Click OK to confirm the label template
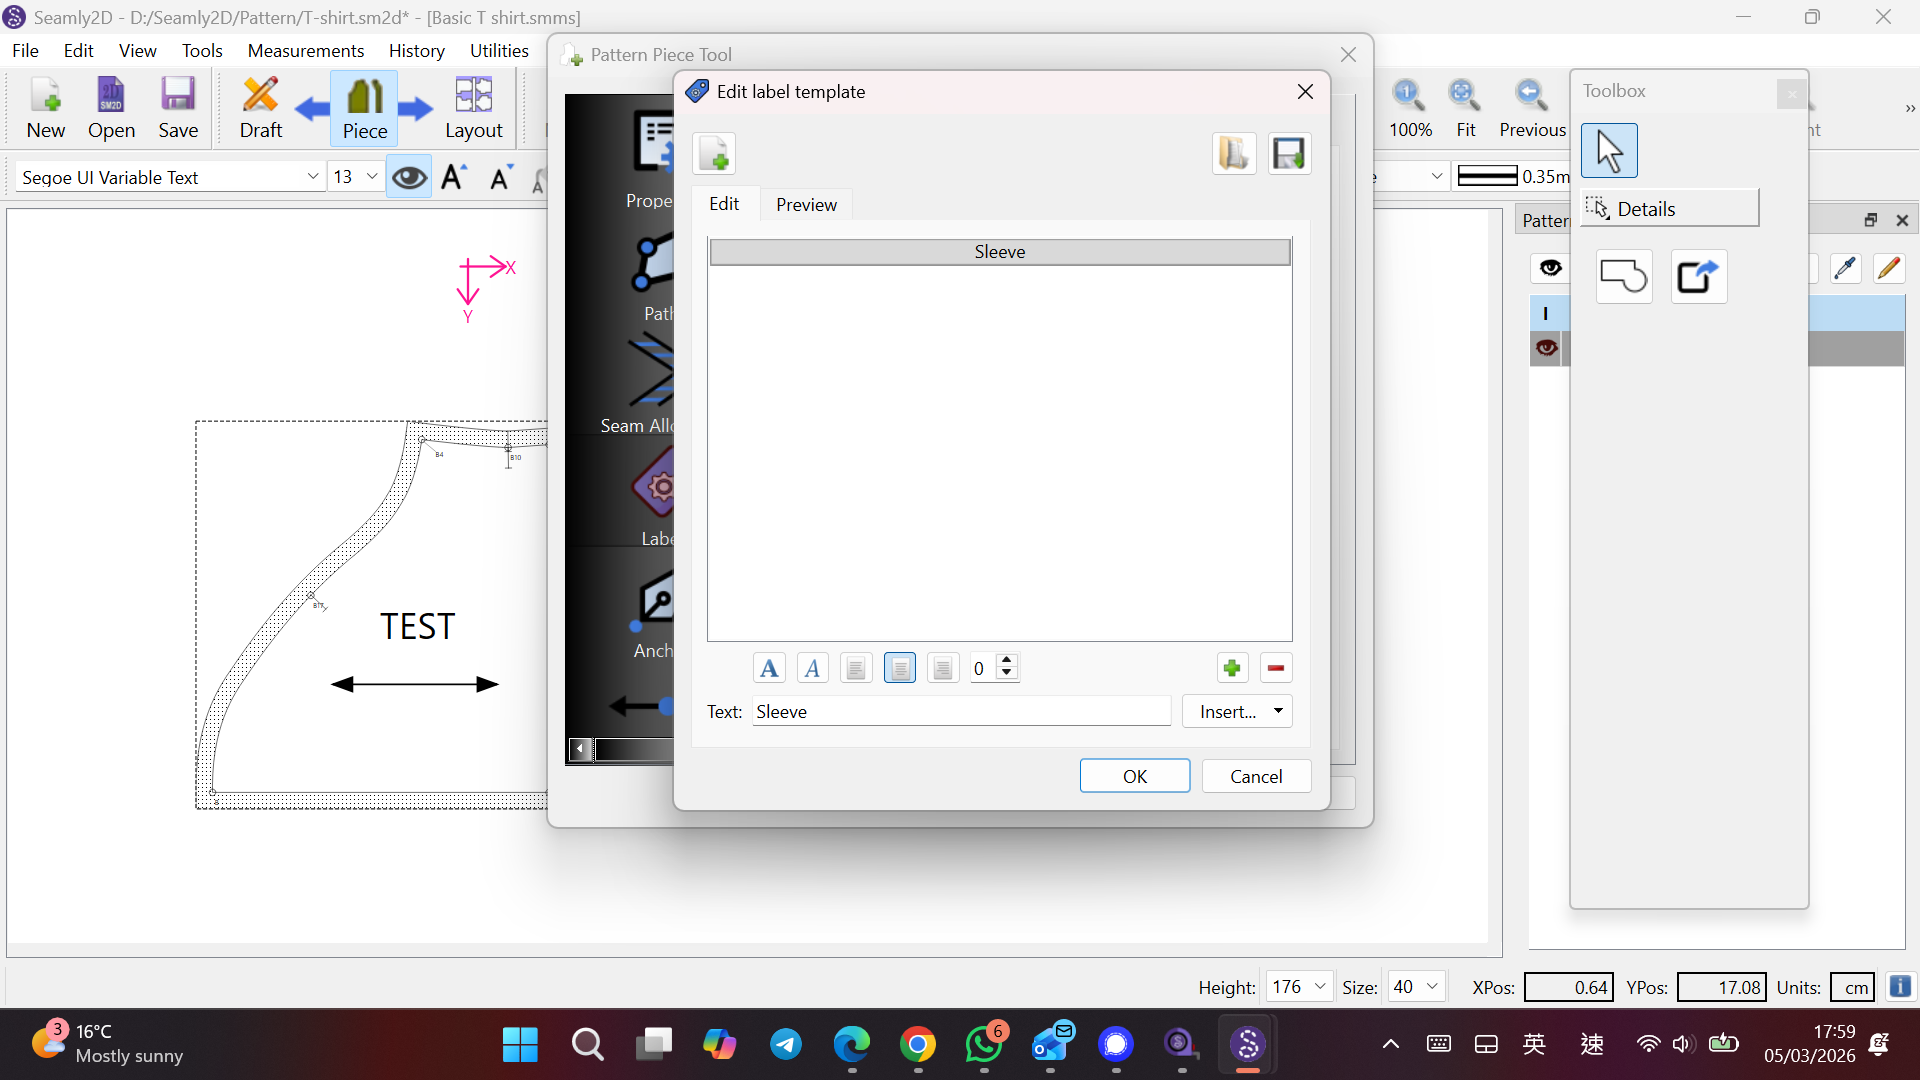Screen dimensions: 1920x1080 coord(1134,776)
